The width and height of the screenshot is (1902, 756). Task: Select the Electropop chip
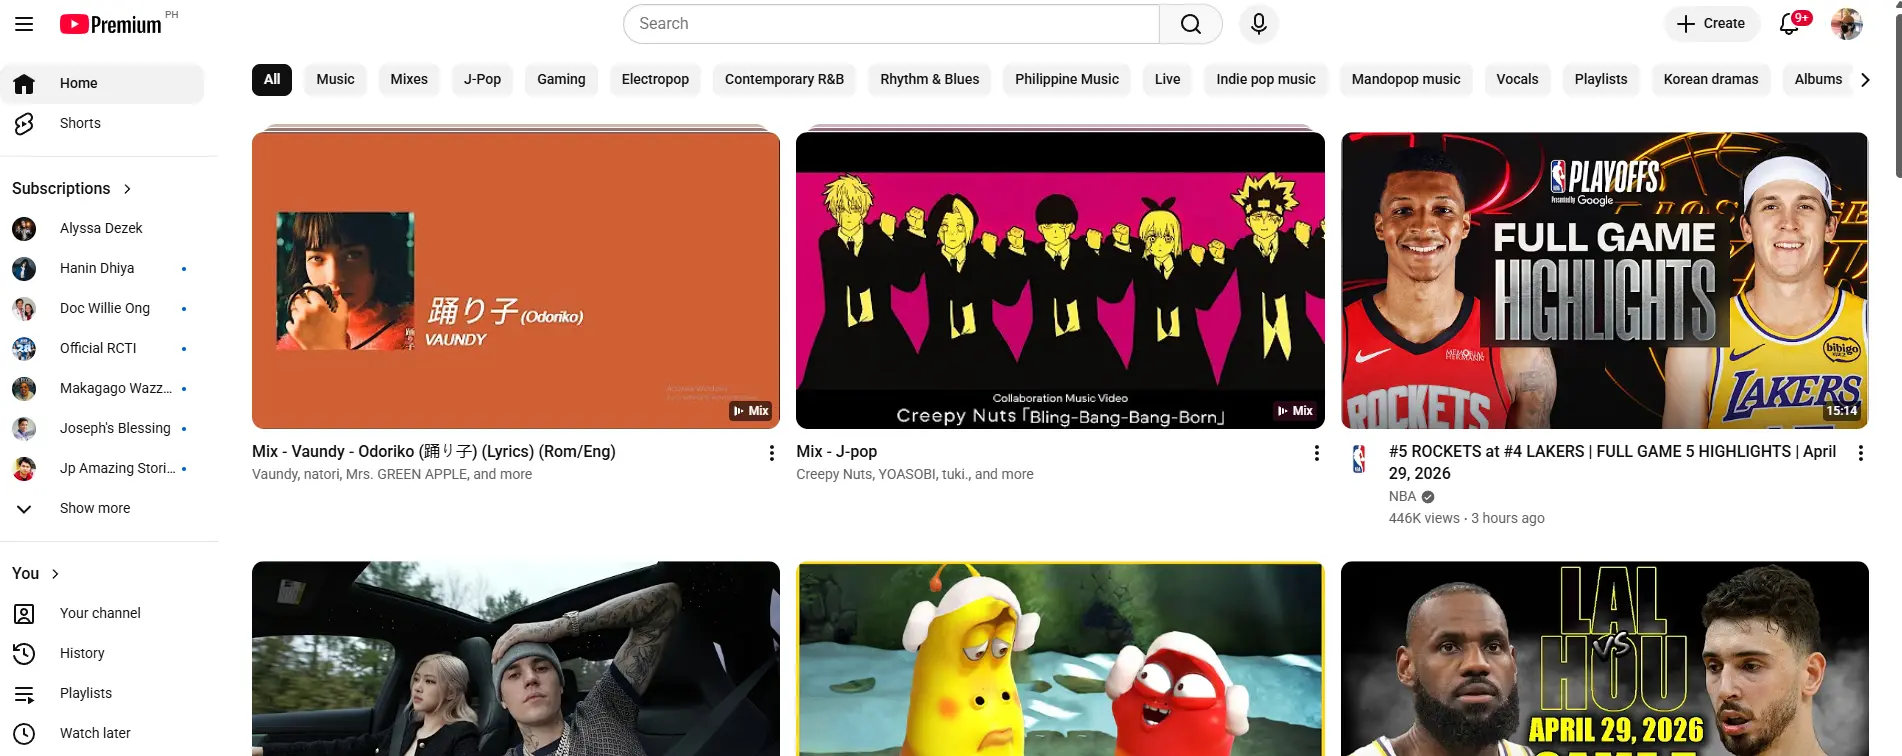point(655,79)
